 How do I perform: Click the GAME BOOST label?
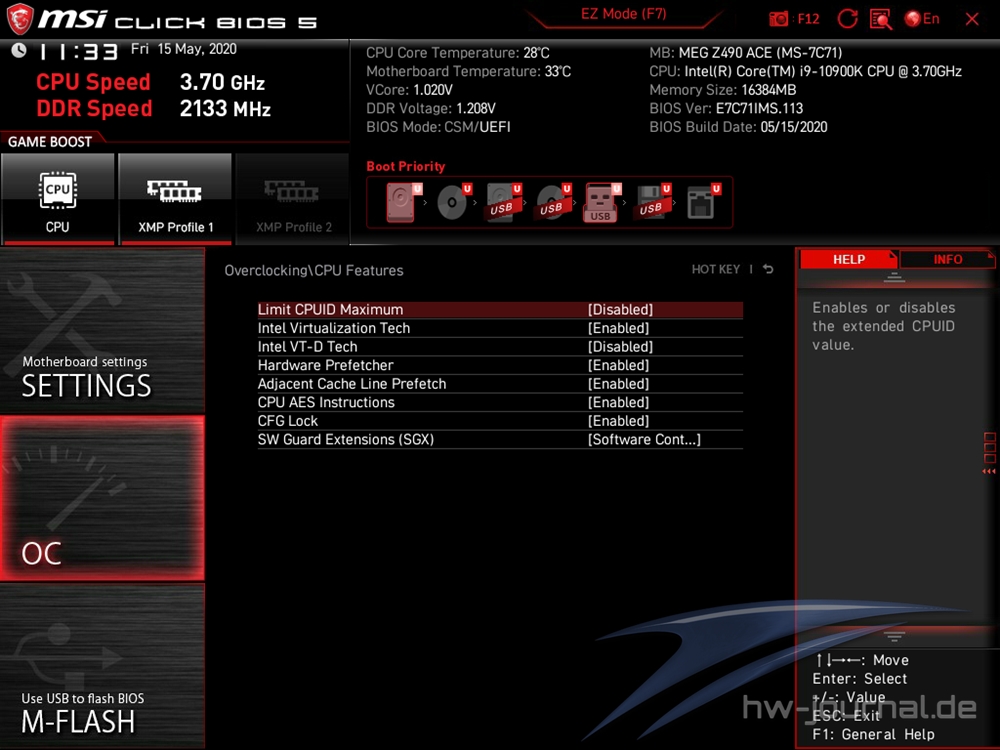click(x=50, y=142)
